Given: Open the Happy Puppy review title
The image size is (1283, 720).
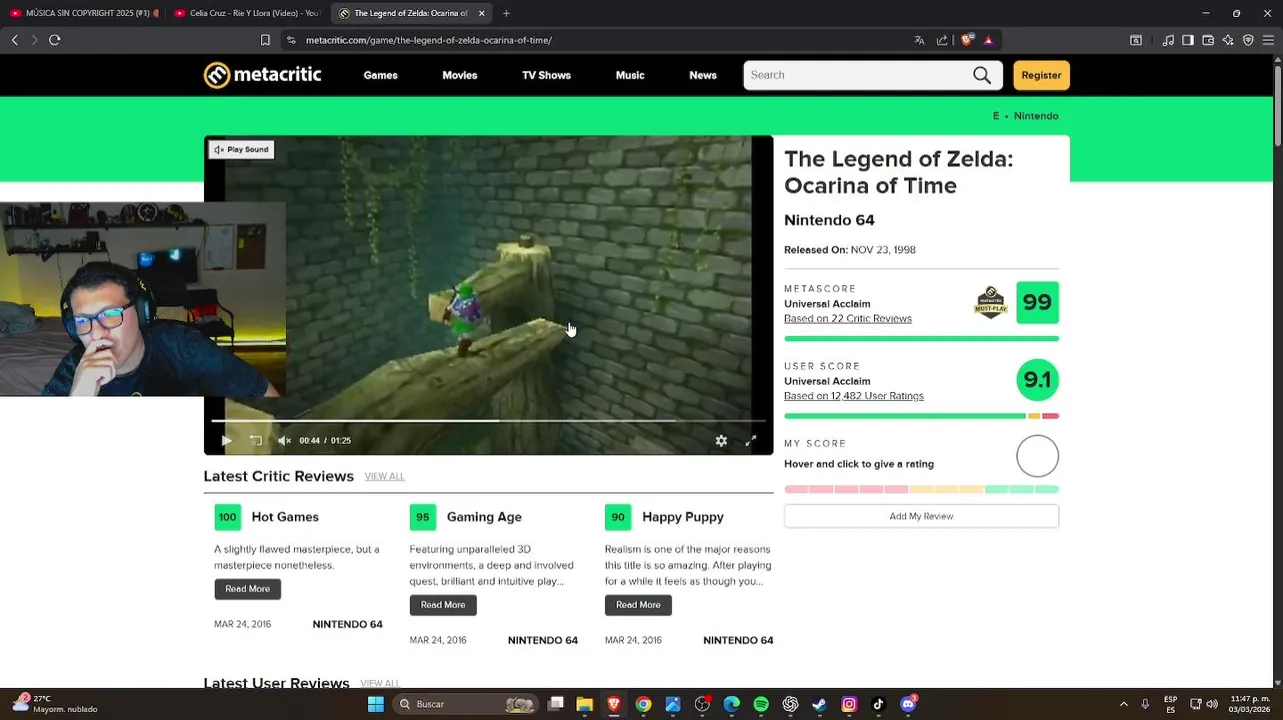Looking at the screenshot, I should pos(683,517).
